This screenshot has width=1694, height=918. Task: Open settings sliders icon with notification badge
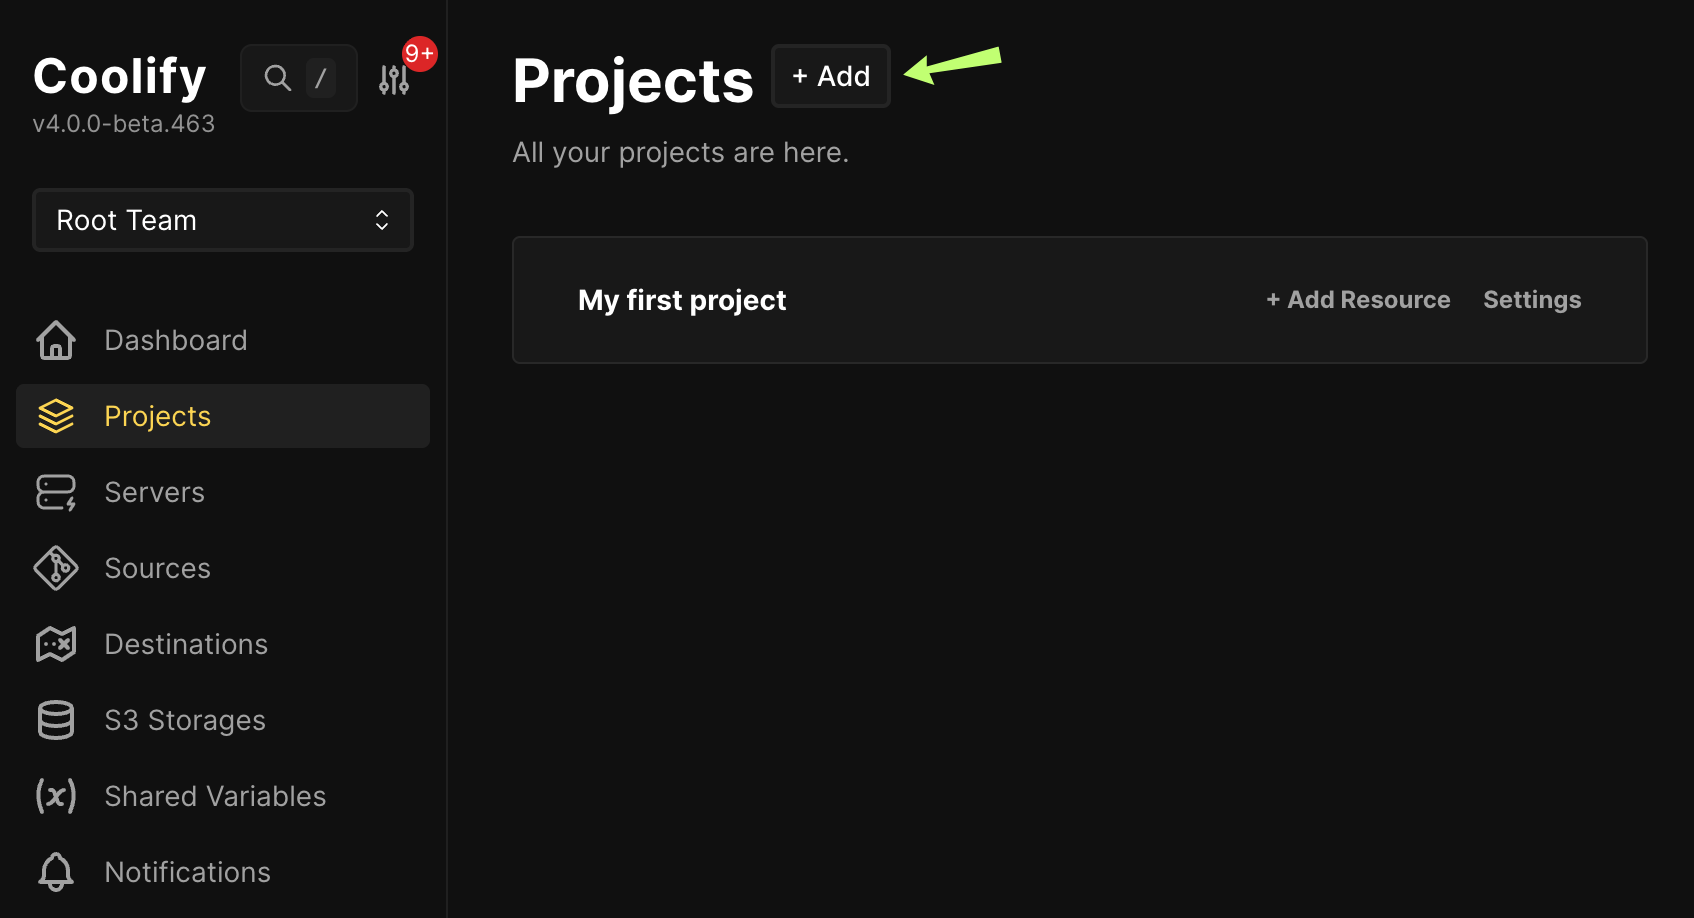[x=394, y=77]
